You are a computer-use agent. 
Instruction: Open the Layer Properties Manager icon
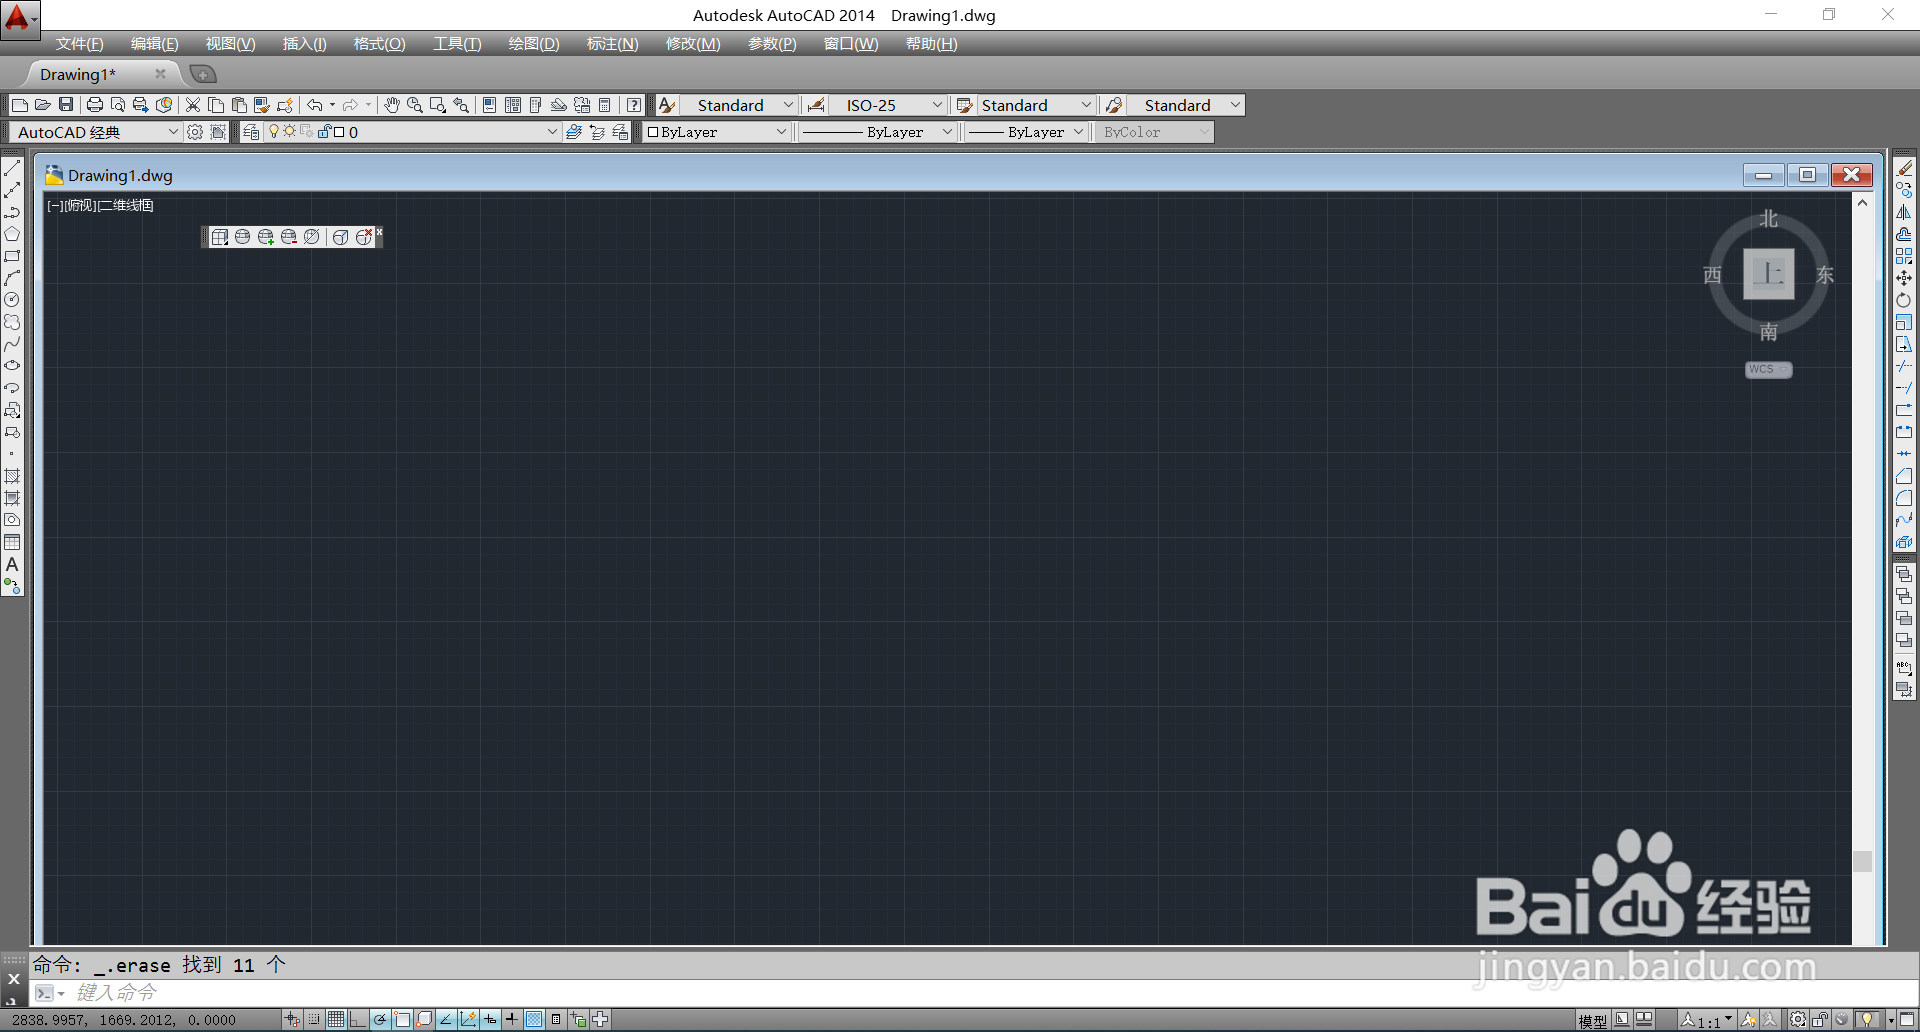pyautogui.click(x=251, y=132)
